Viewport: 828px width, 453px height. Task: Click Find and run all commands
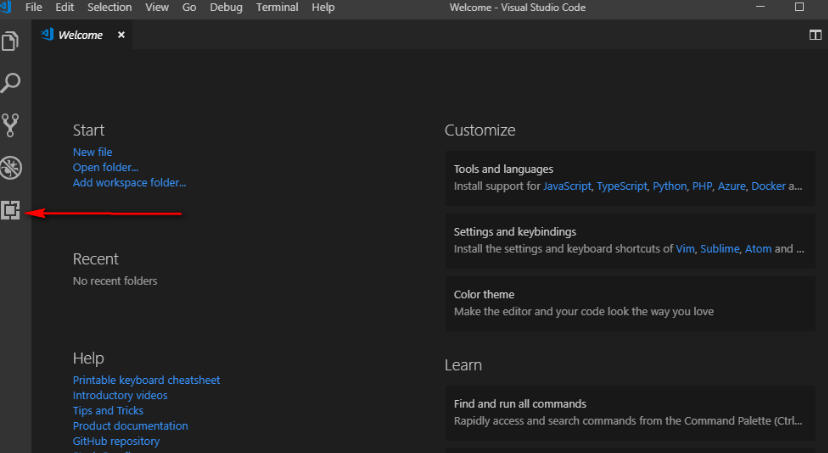point(519,404)
